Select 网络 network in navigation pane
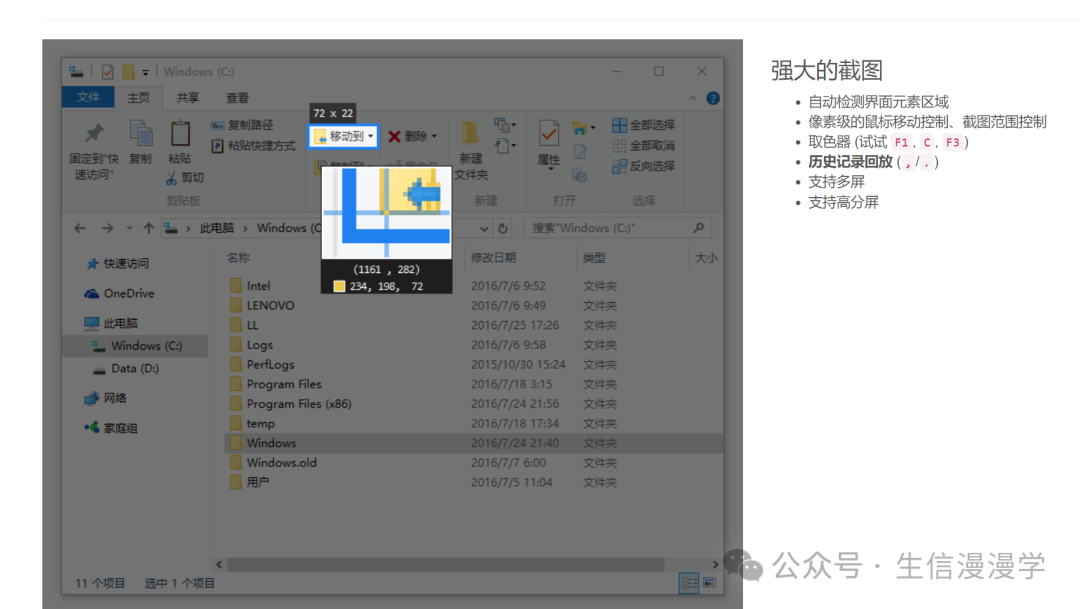The image size is (1080, 609). (x=105, y=398)
